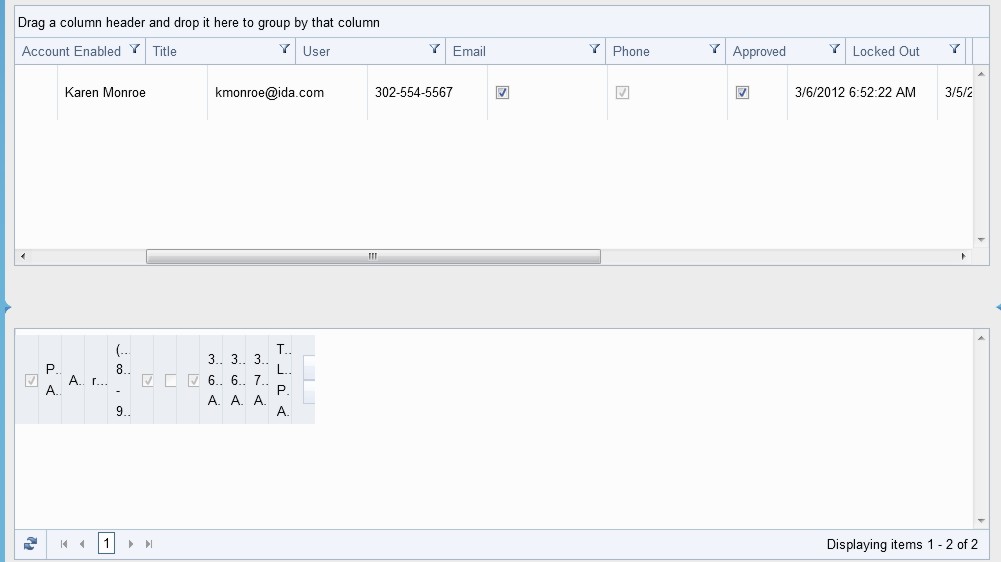
Task: Open the Phone column filter
Action: (x=714, y=49)
